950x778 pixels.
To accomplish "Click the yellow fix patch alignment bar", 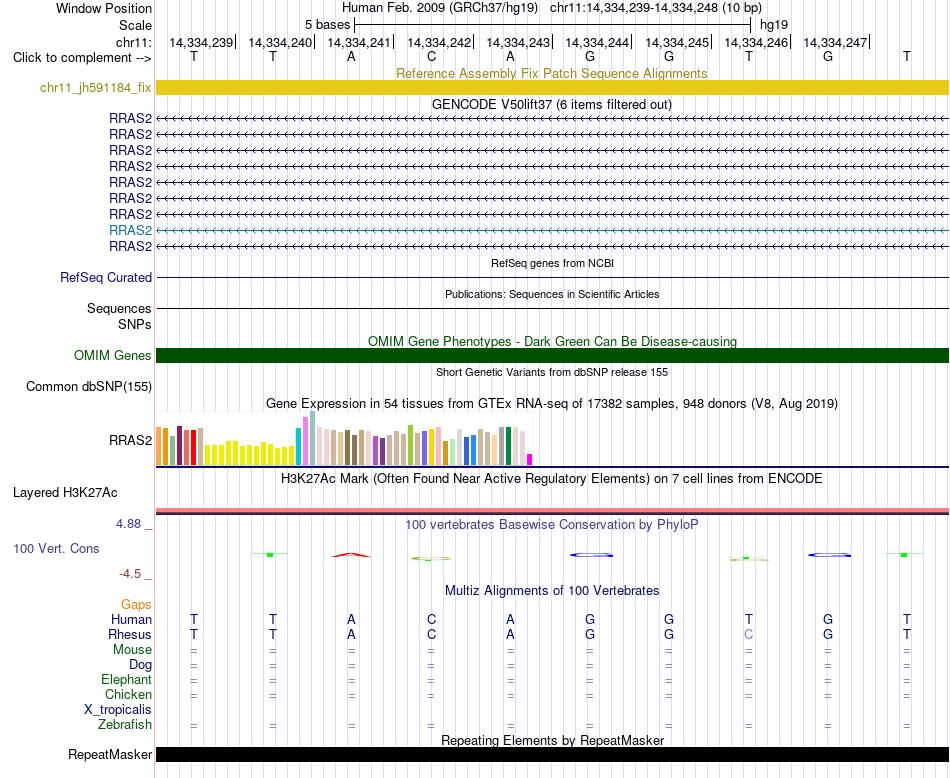I will 552,87.
